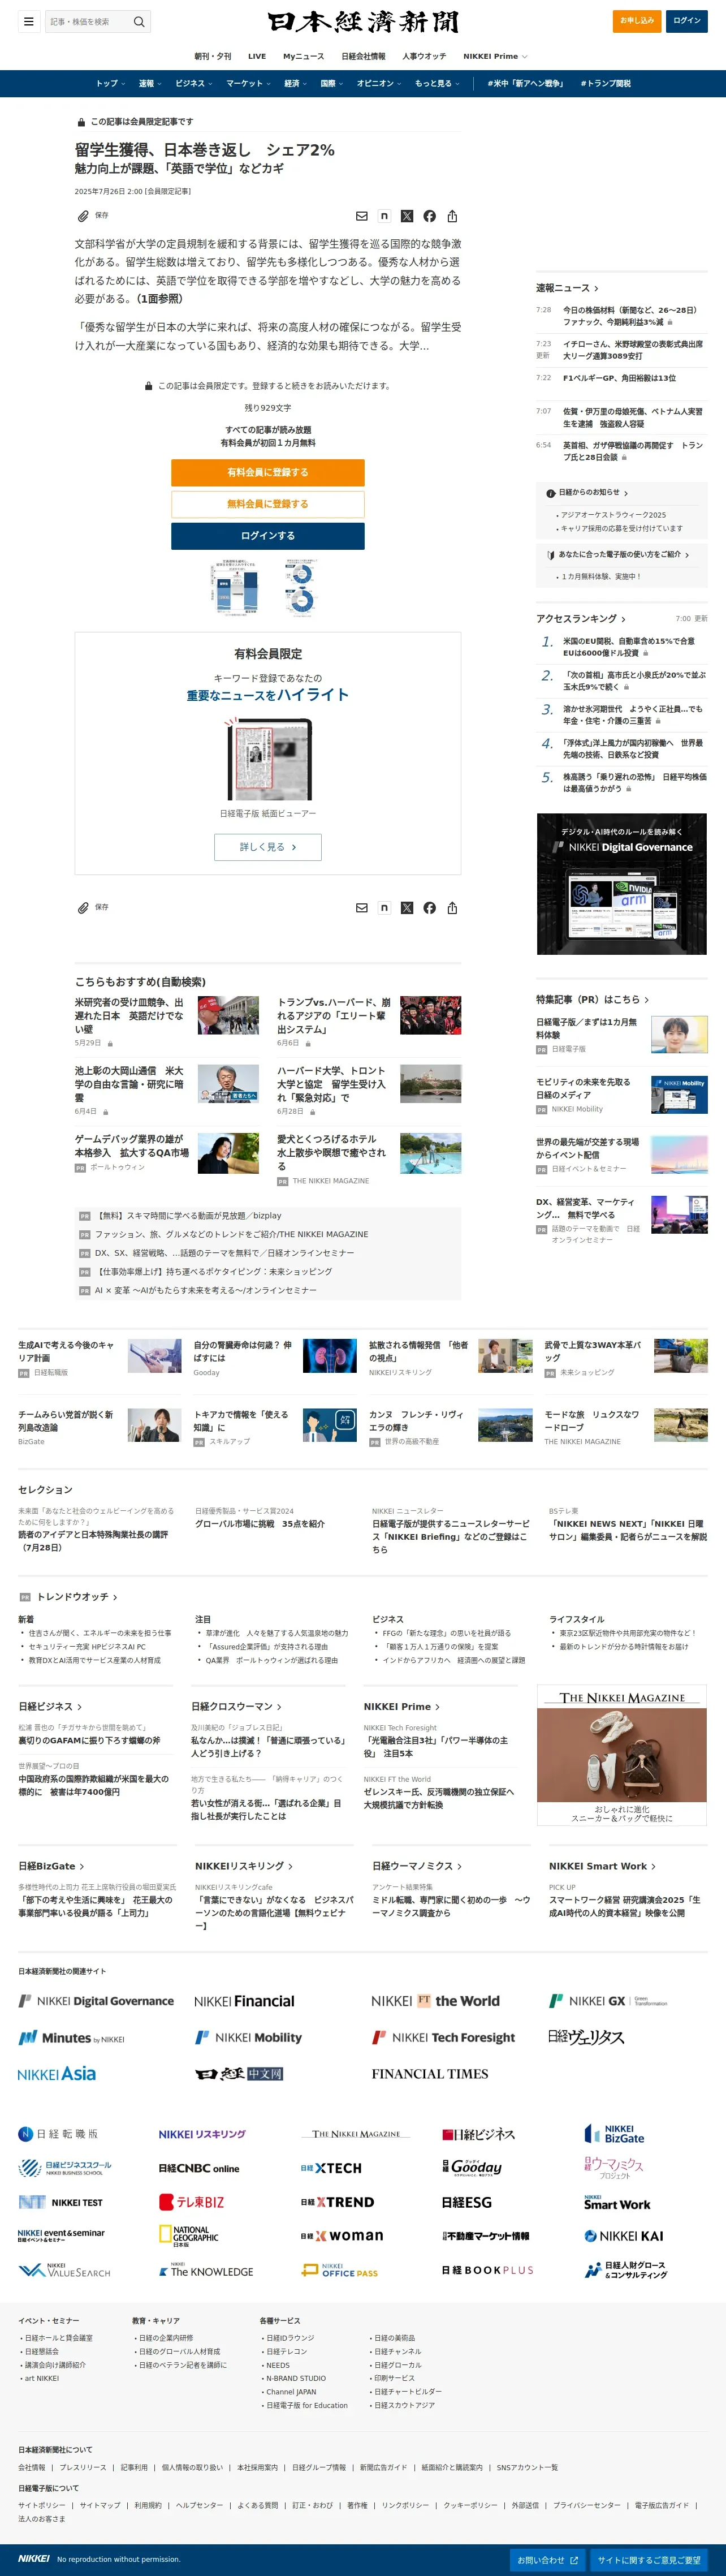Open プライバシーセンター footer link
The image size is (726, 2576).
click(x=587, y=2505)
